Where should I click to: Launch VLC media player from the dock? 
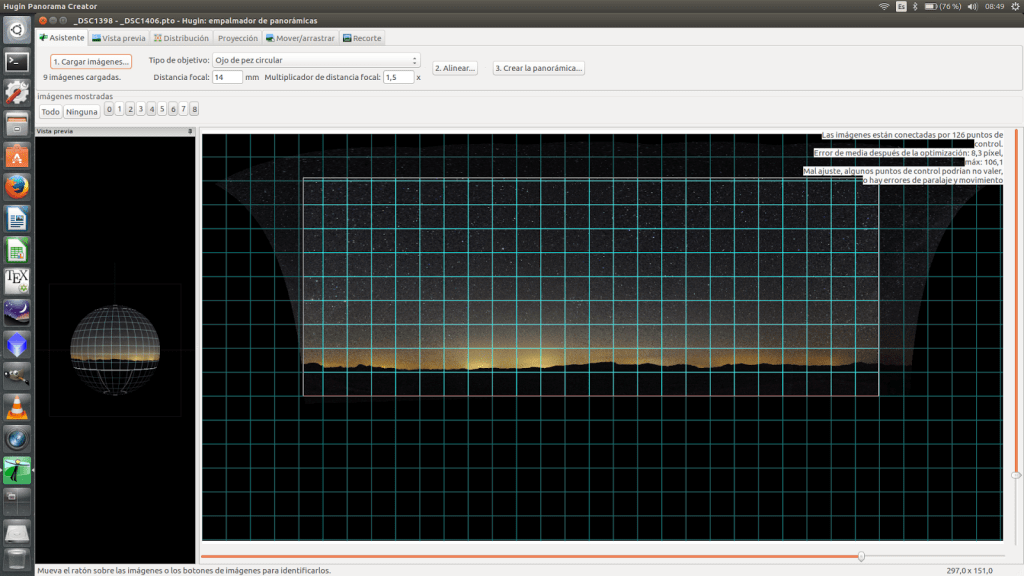pos(17,407)
